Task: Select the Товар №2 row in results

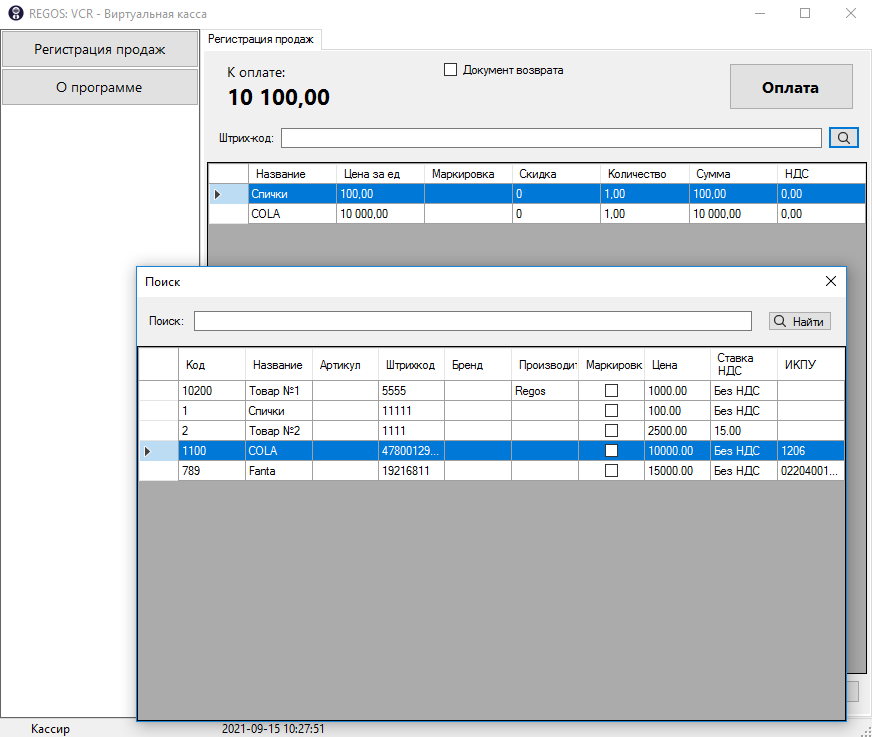Action: 276,431
